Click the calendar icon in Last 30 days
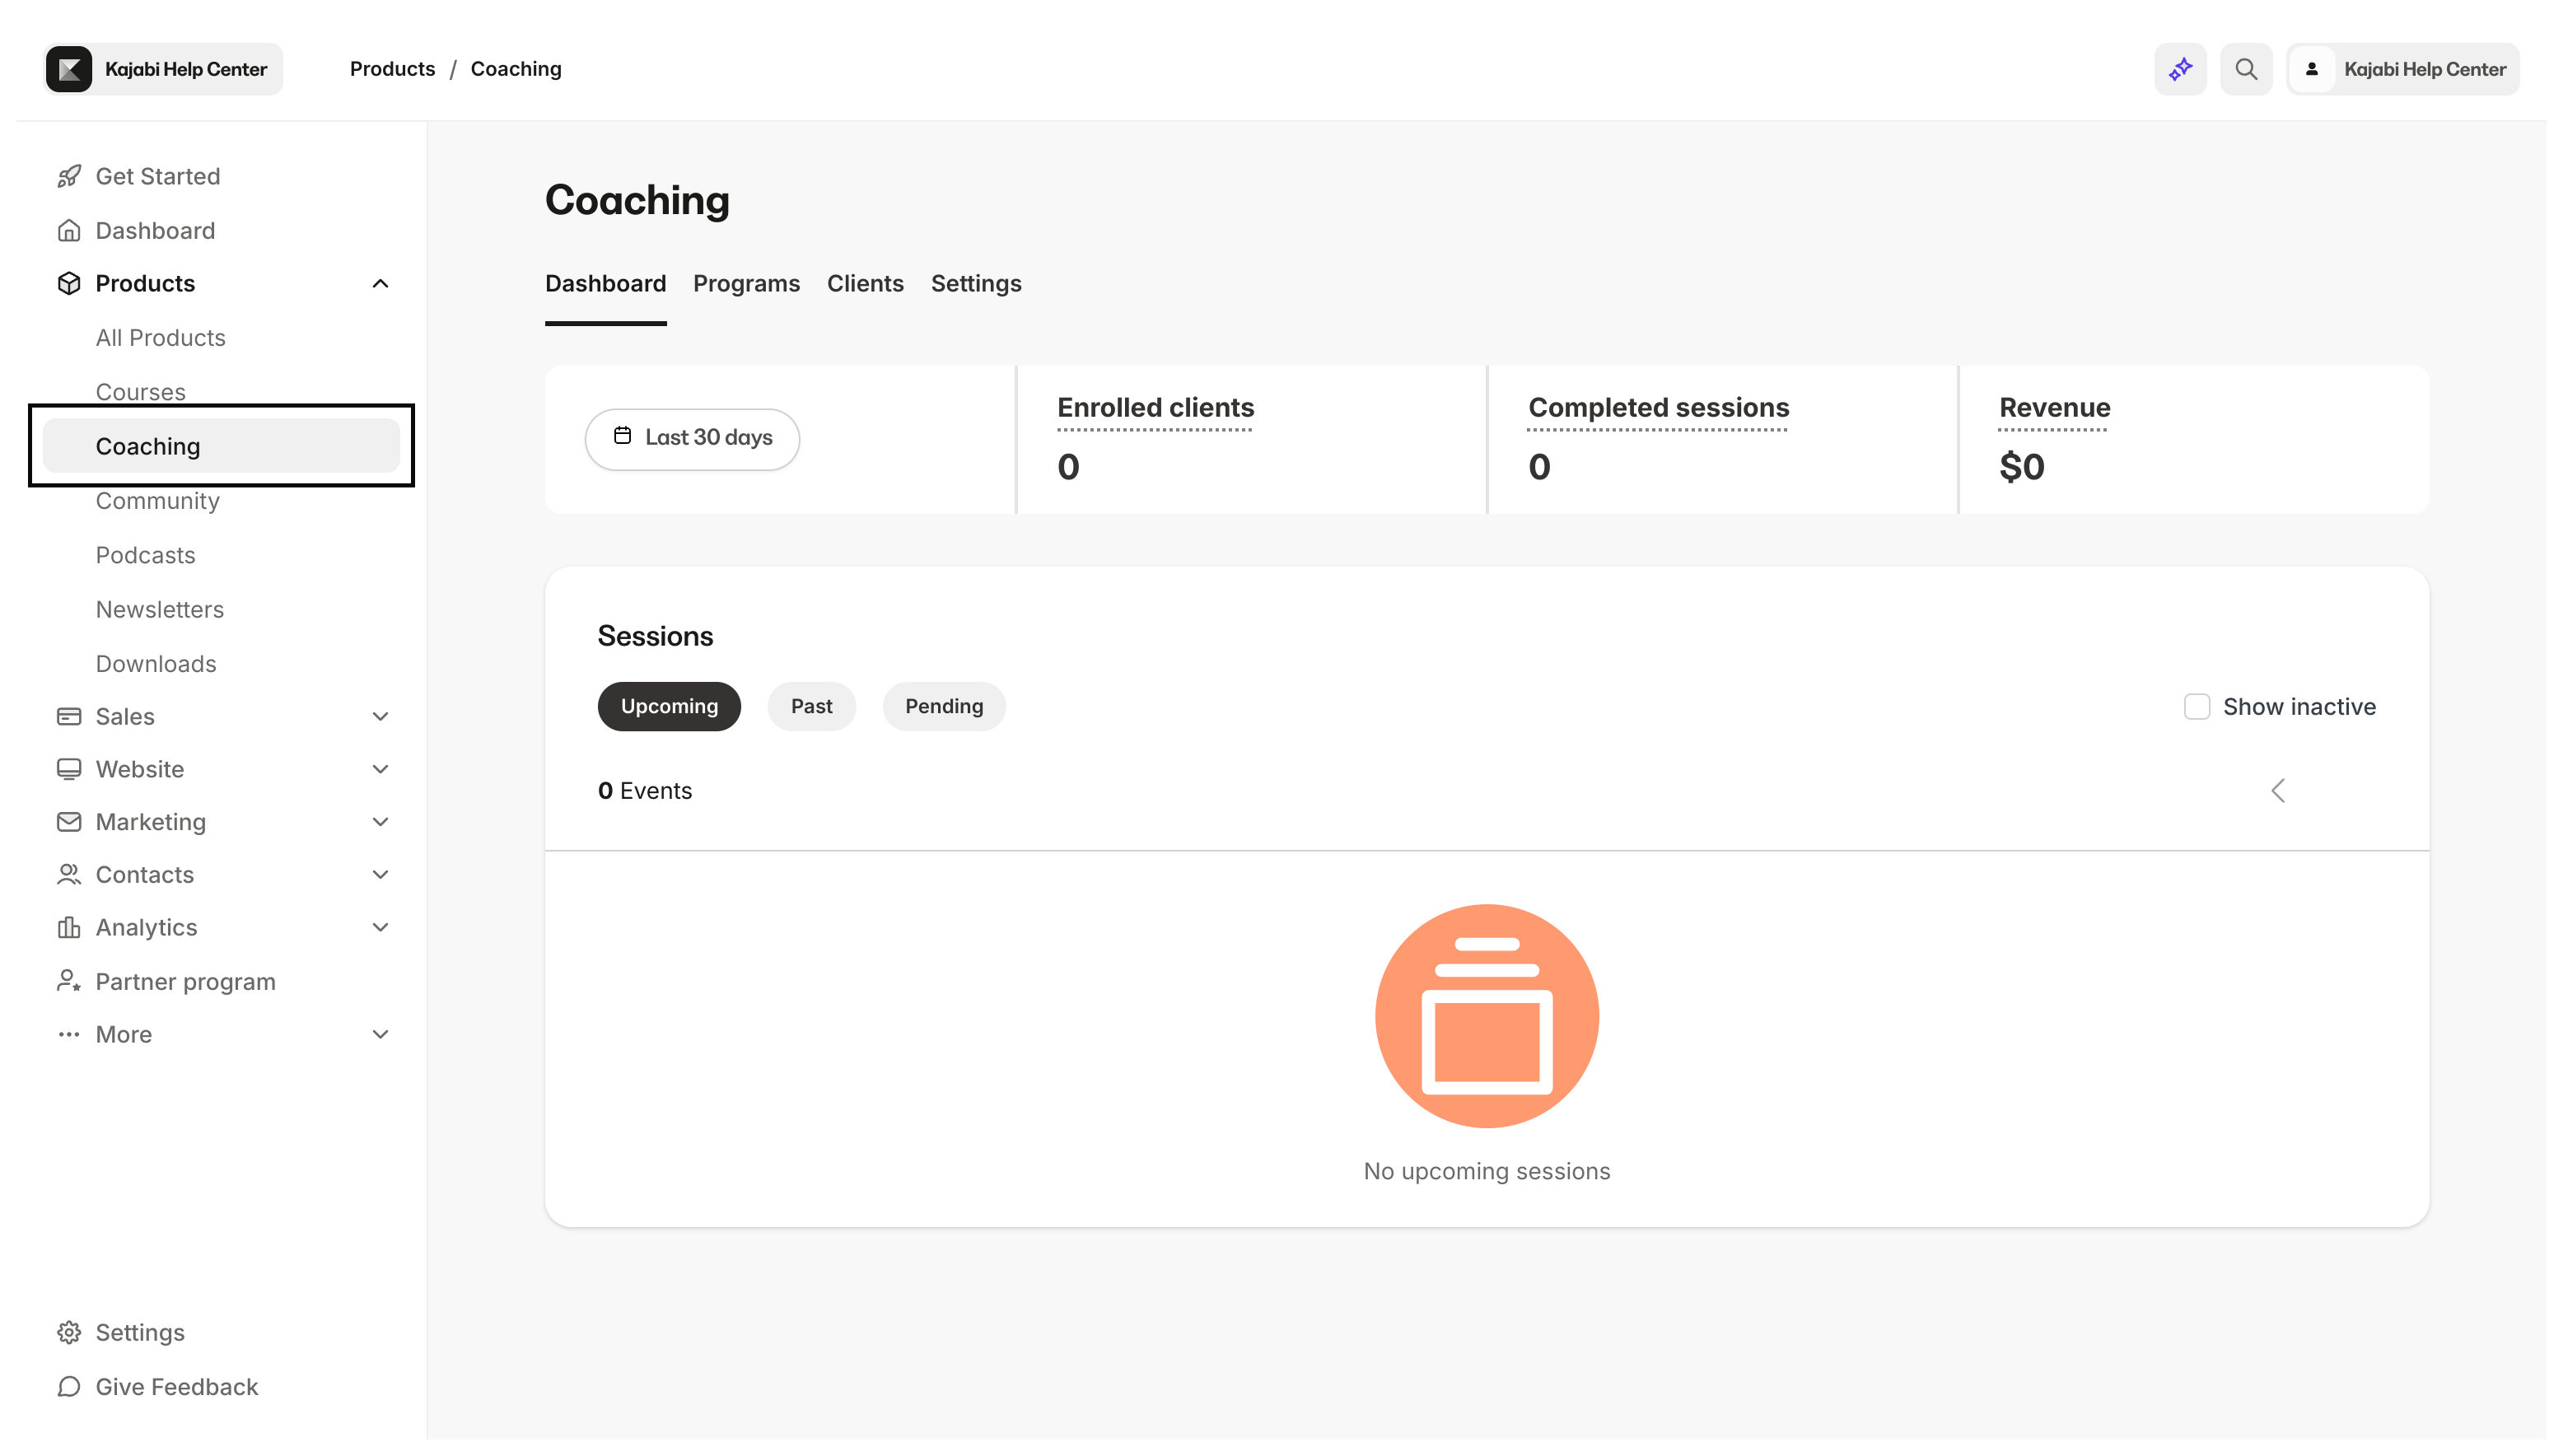 pyautogui.click(x=622, y=436)
